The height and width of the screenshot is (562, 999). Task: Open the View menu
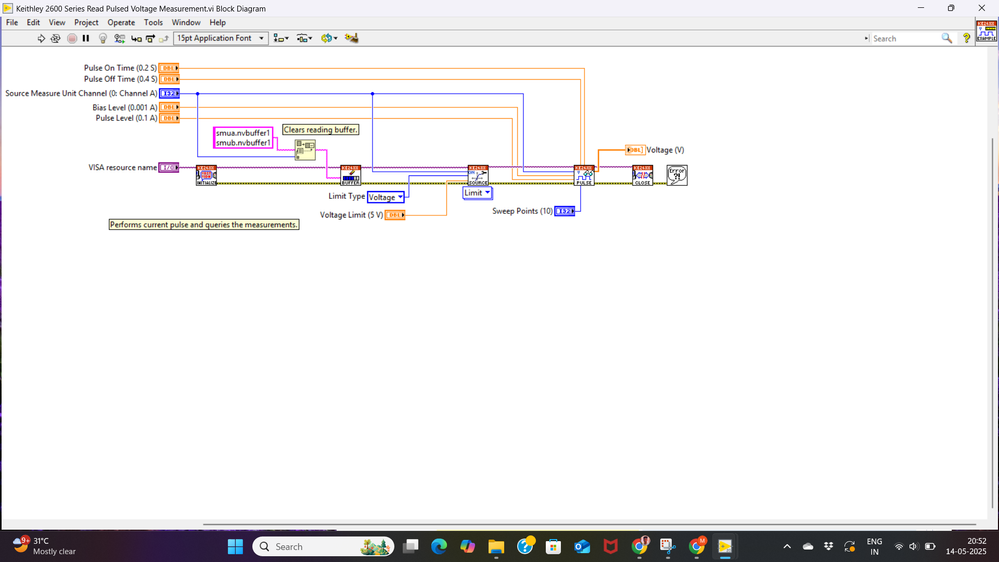click(x=57, y=22)
